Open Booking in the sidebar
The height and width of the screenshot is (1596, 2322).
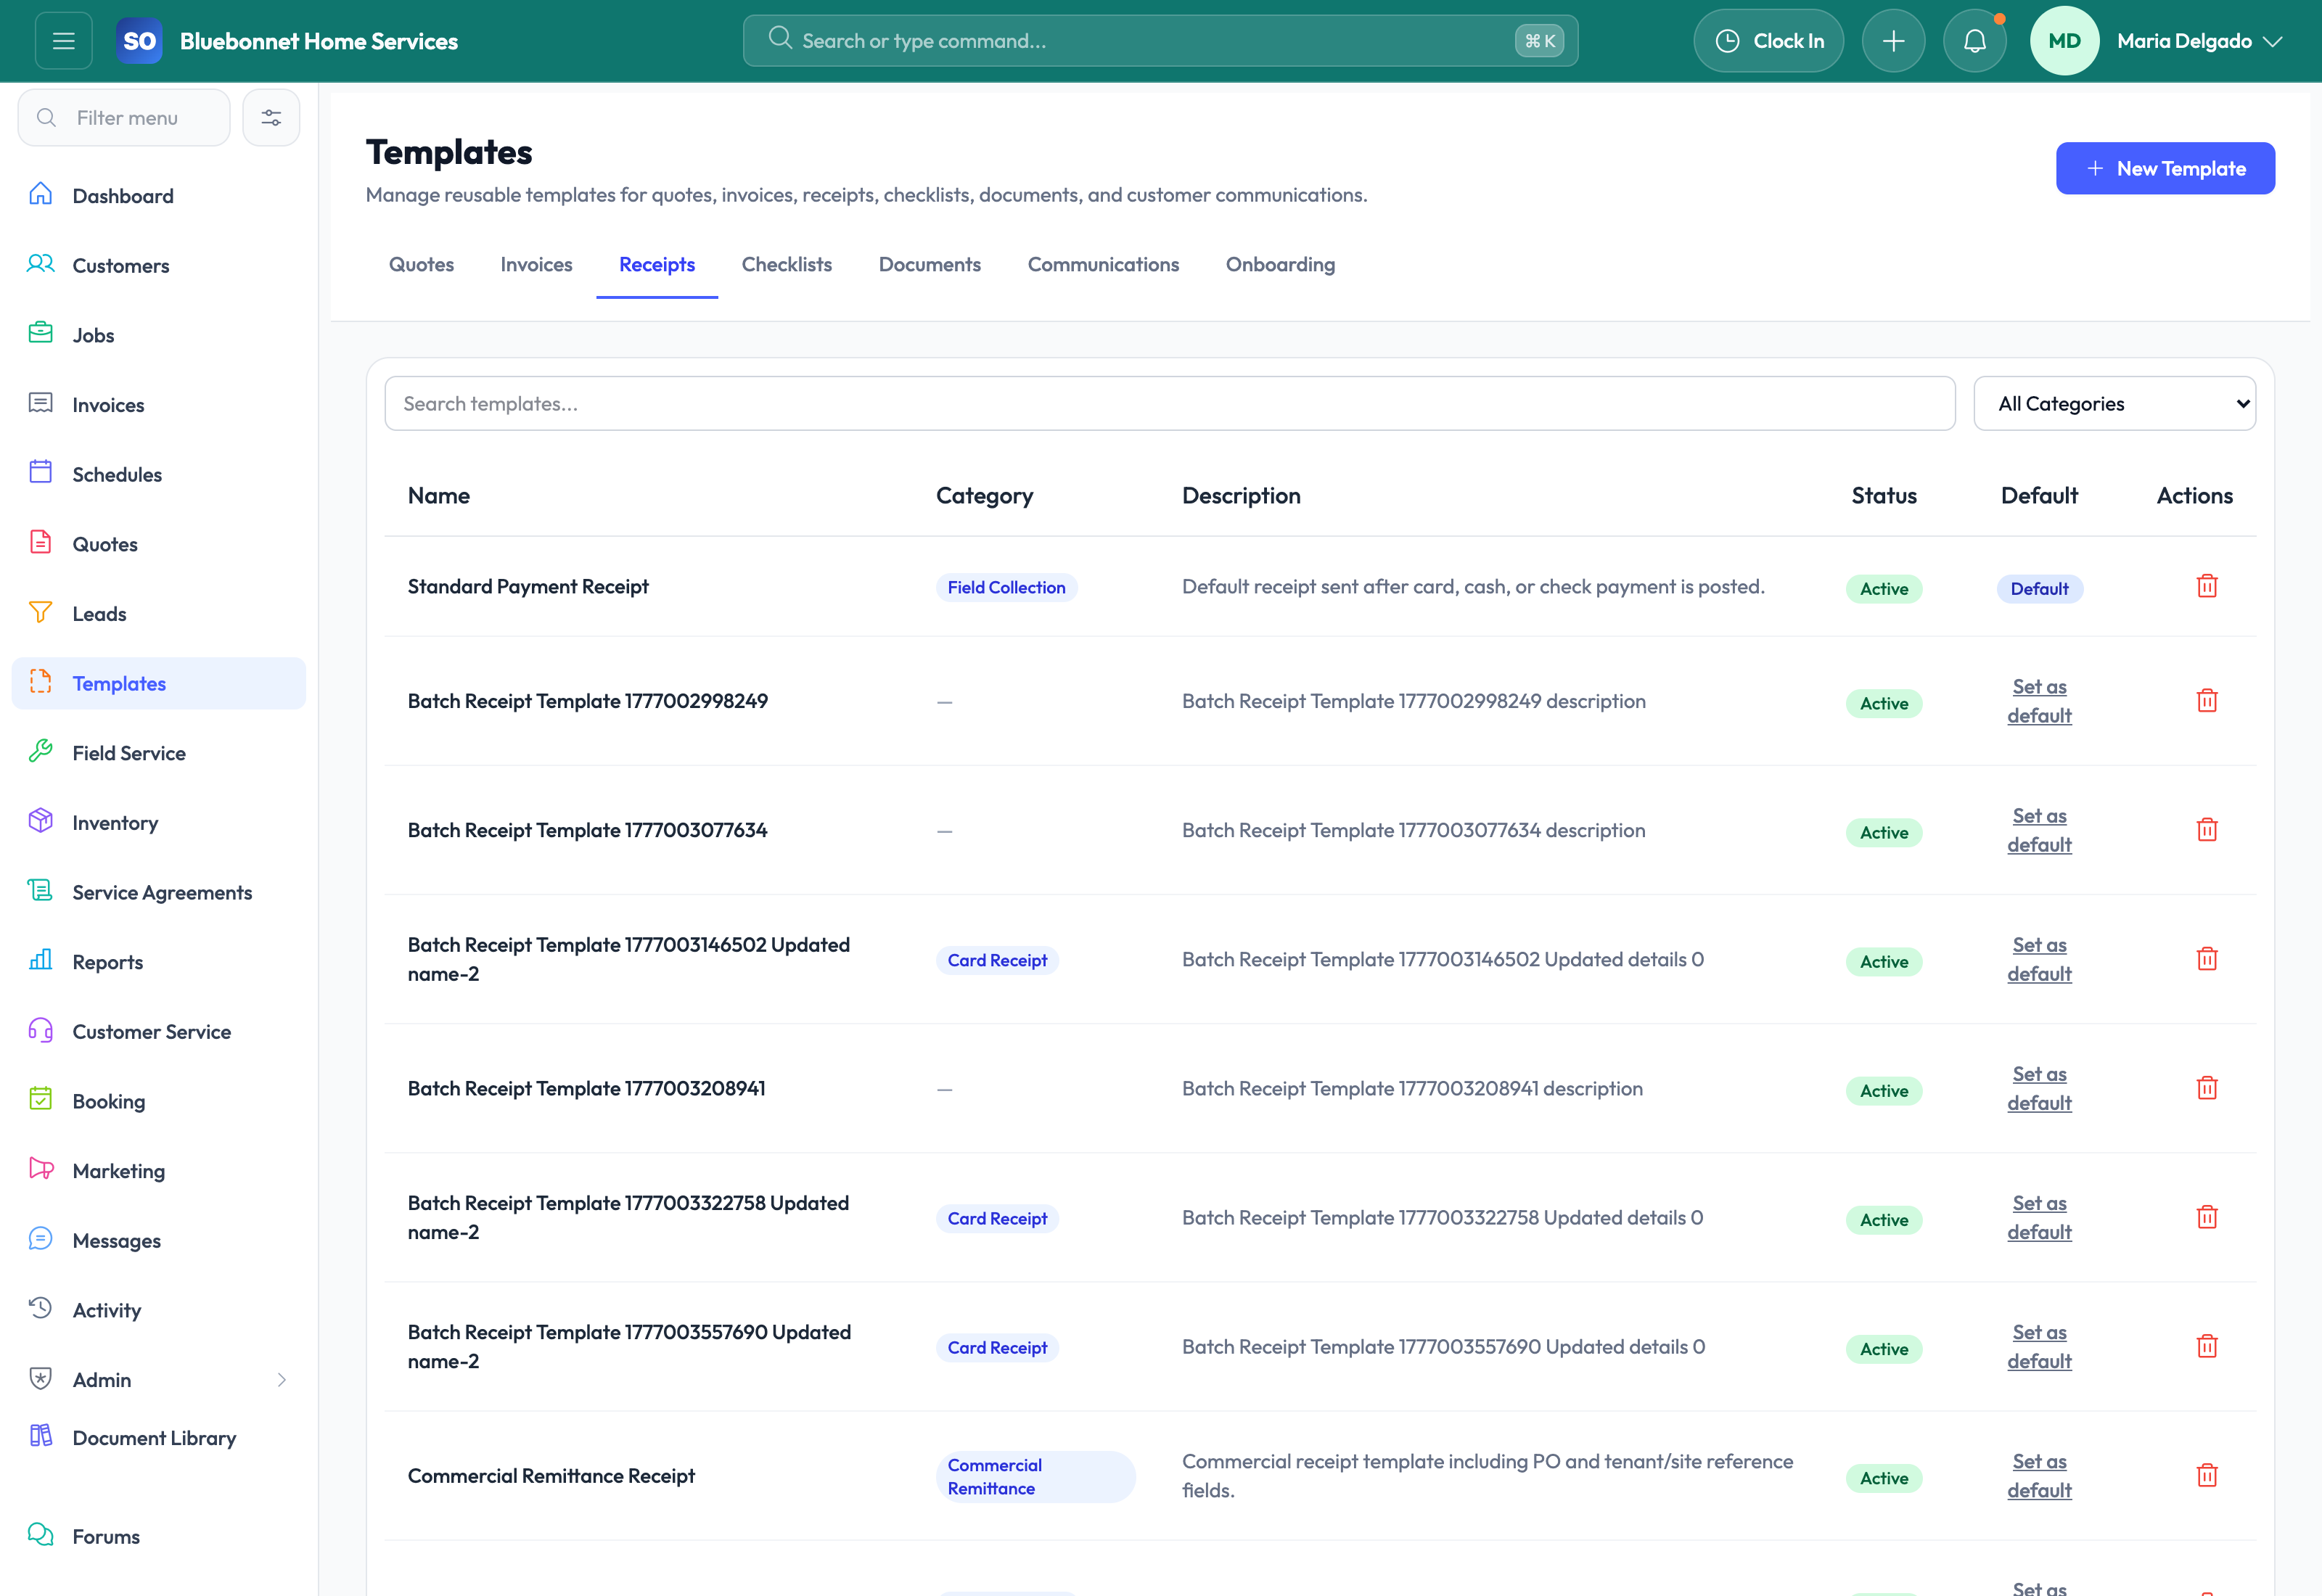[x=159, y=1101]
